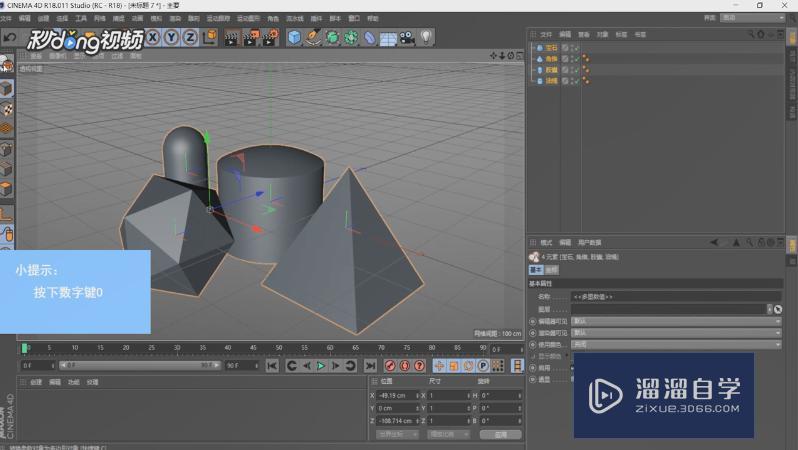The image size is (798, 450).
Task: Click the record active objects button
Action: [390, 365]
